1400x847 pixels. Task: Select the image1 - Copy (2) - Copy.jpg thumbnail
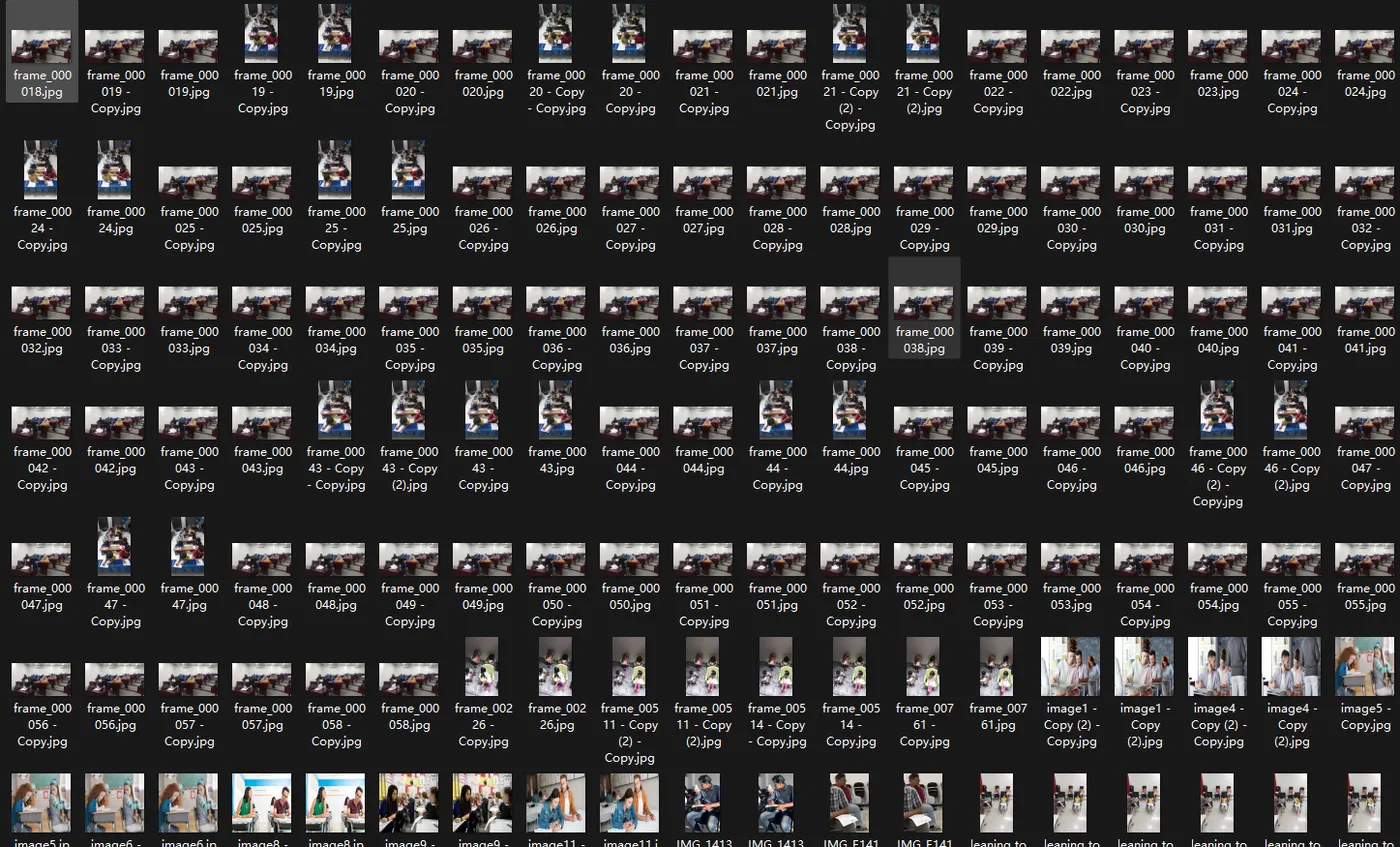tap(1071, 667)
